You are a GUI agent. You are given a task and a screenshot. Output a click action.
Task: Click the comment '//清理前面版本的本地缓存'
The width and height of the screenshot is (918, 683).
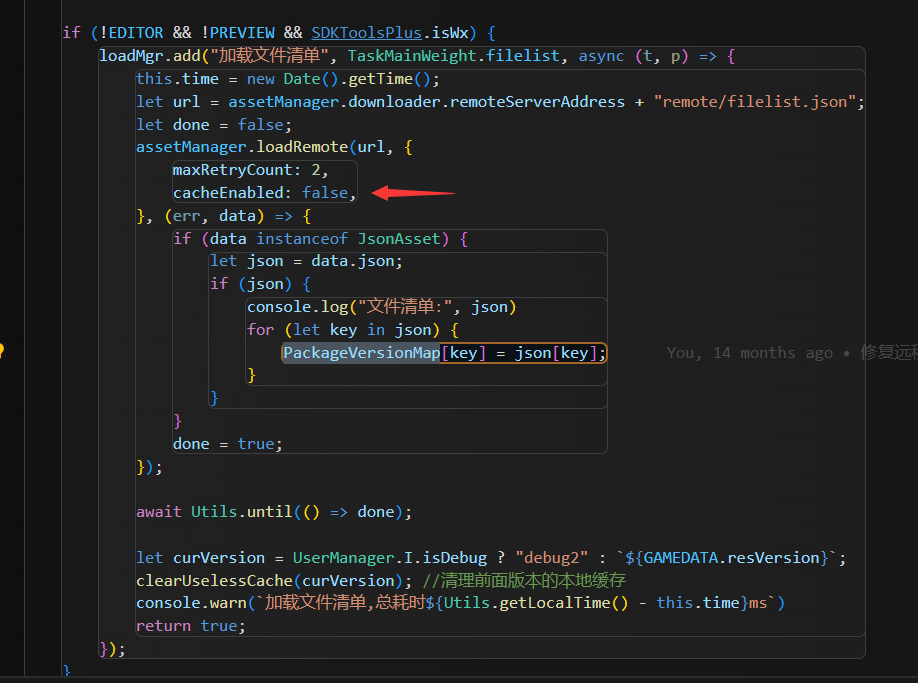tap(524, 581)
